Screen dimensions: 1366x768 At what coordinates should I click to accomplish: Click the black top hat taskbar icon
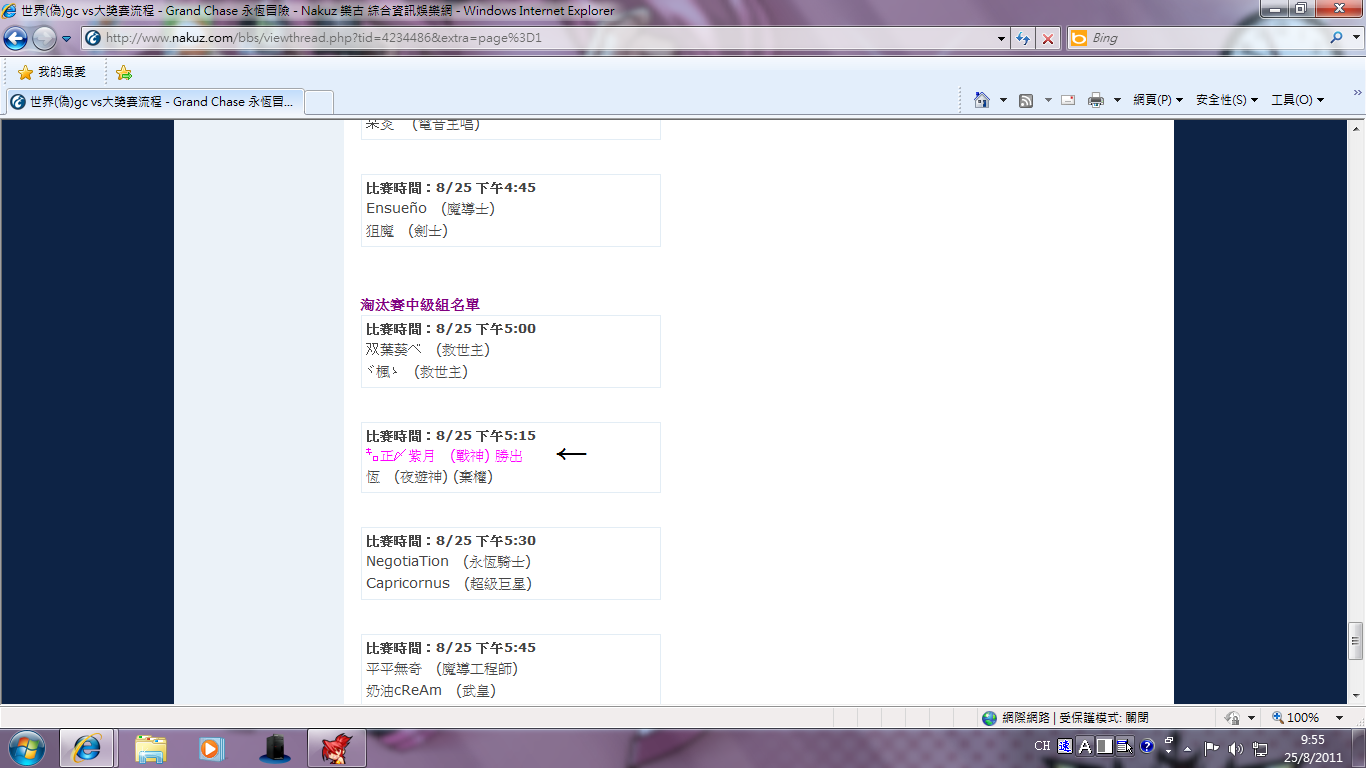[274, 748]
